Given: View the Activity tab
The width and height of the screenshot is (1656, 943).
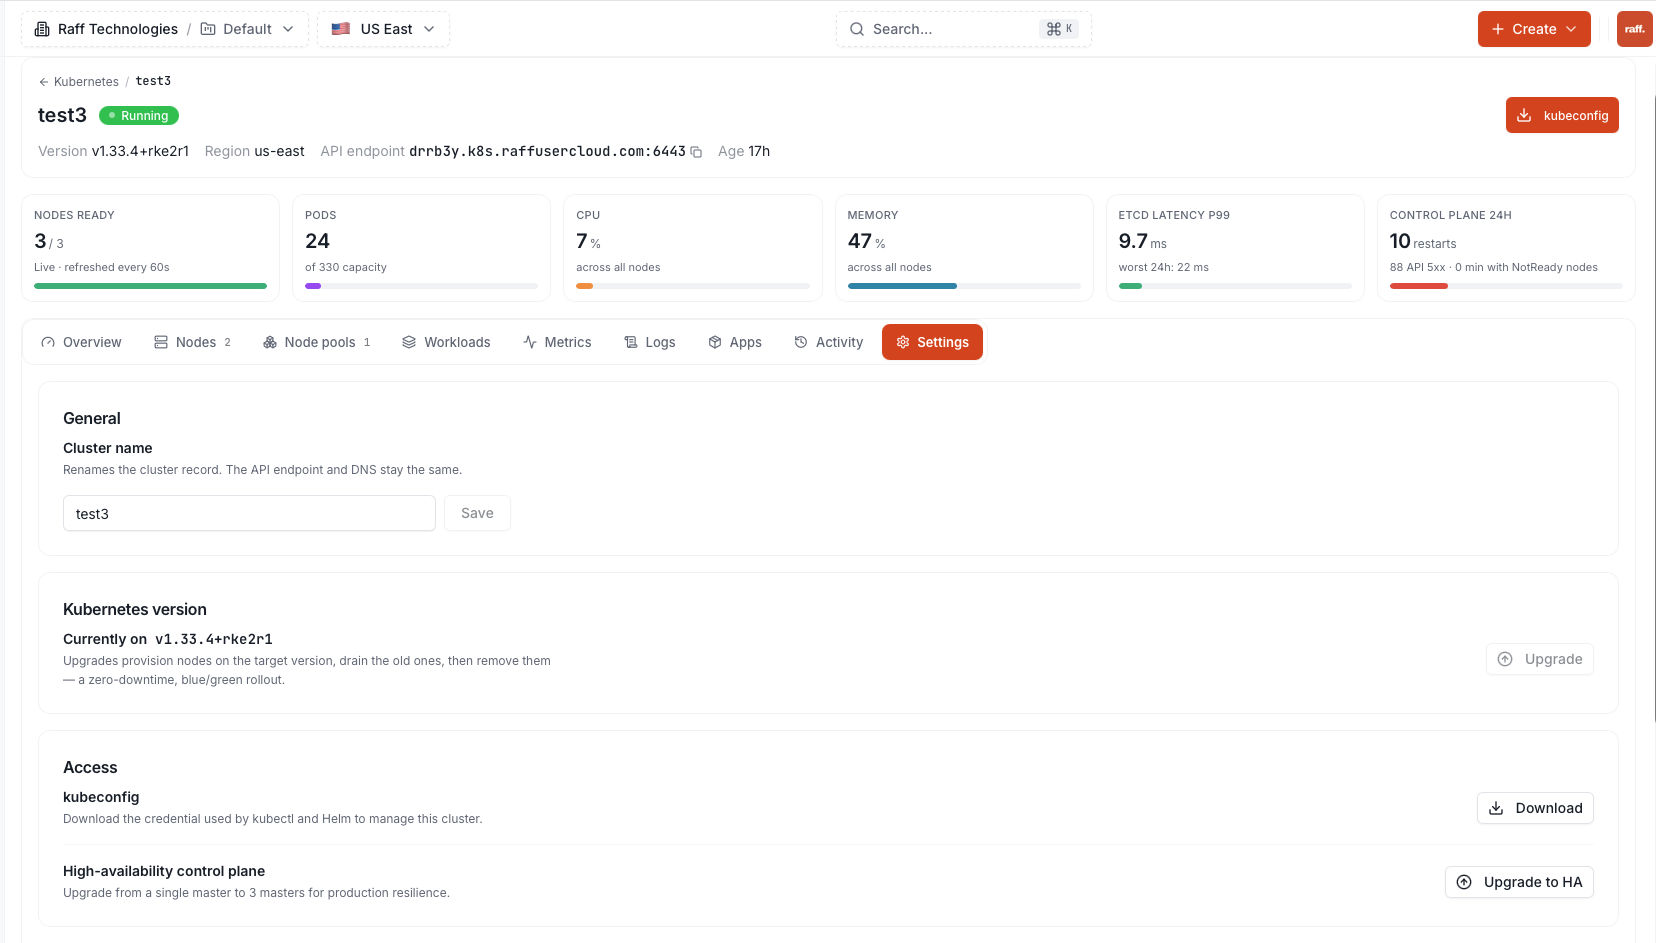Looking at the screenshot, I should pos(828,342).
